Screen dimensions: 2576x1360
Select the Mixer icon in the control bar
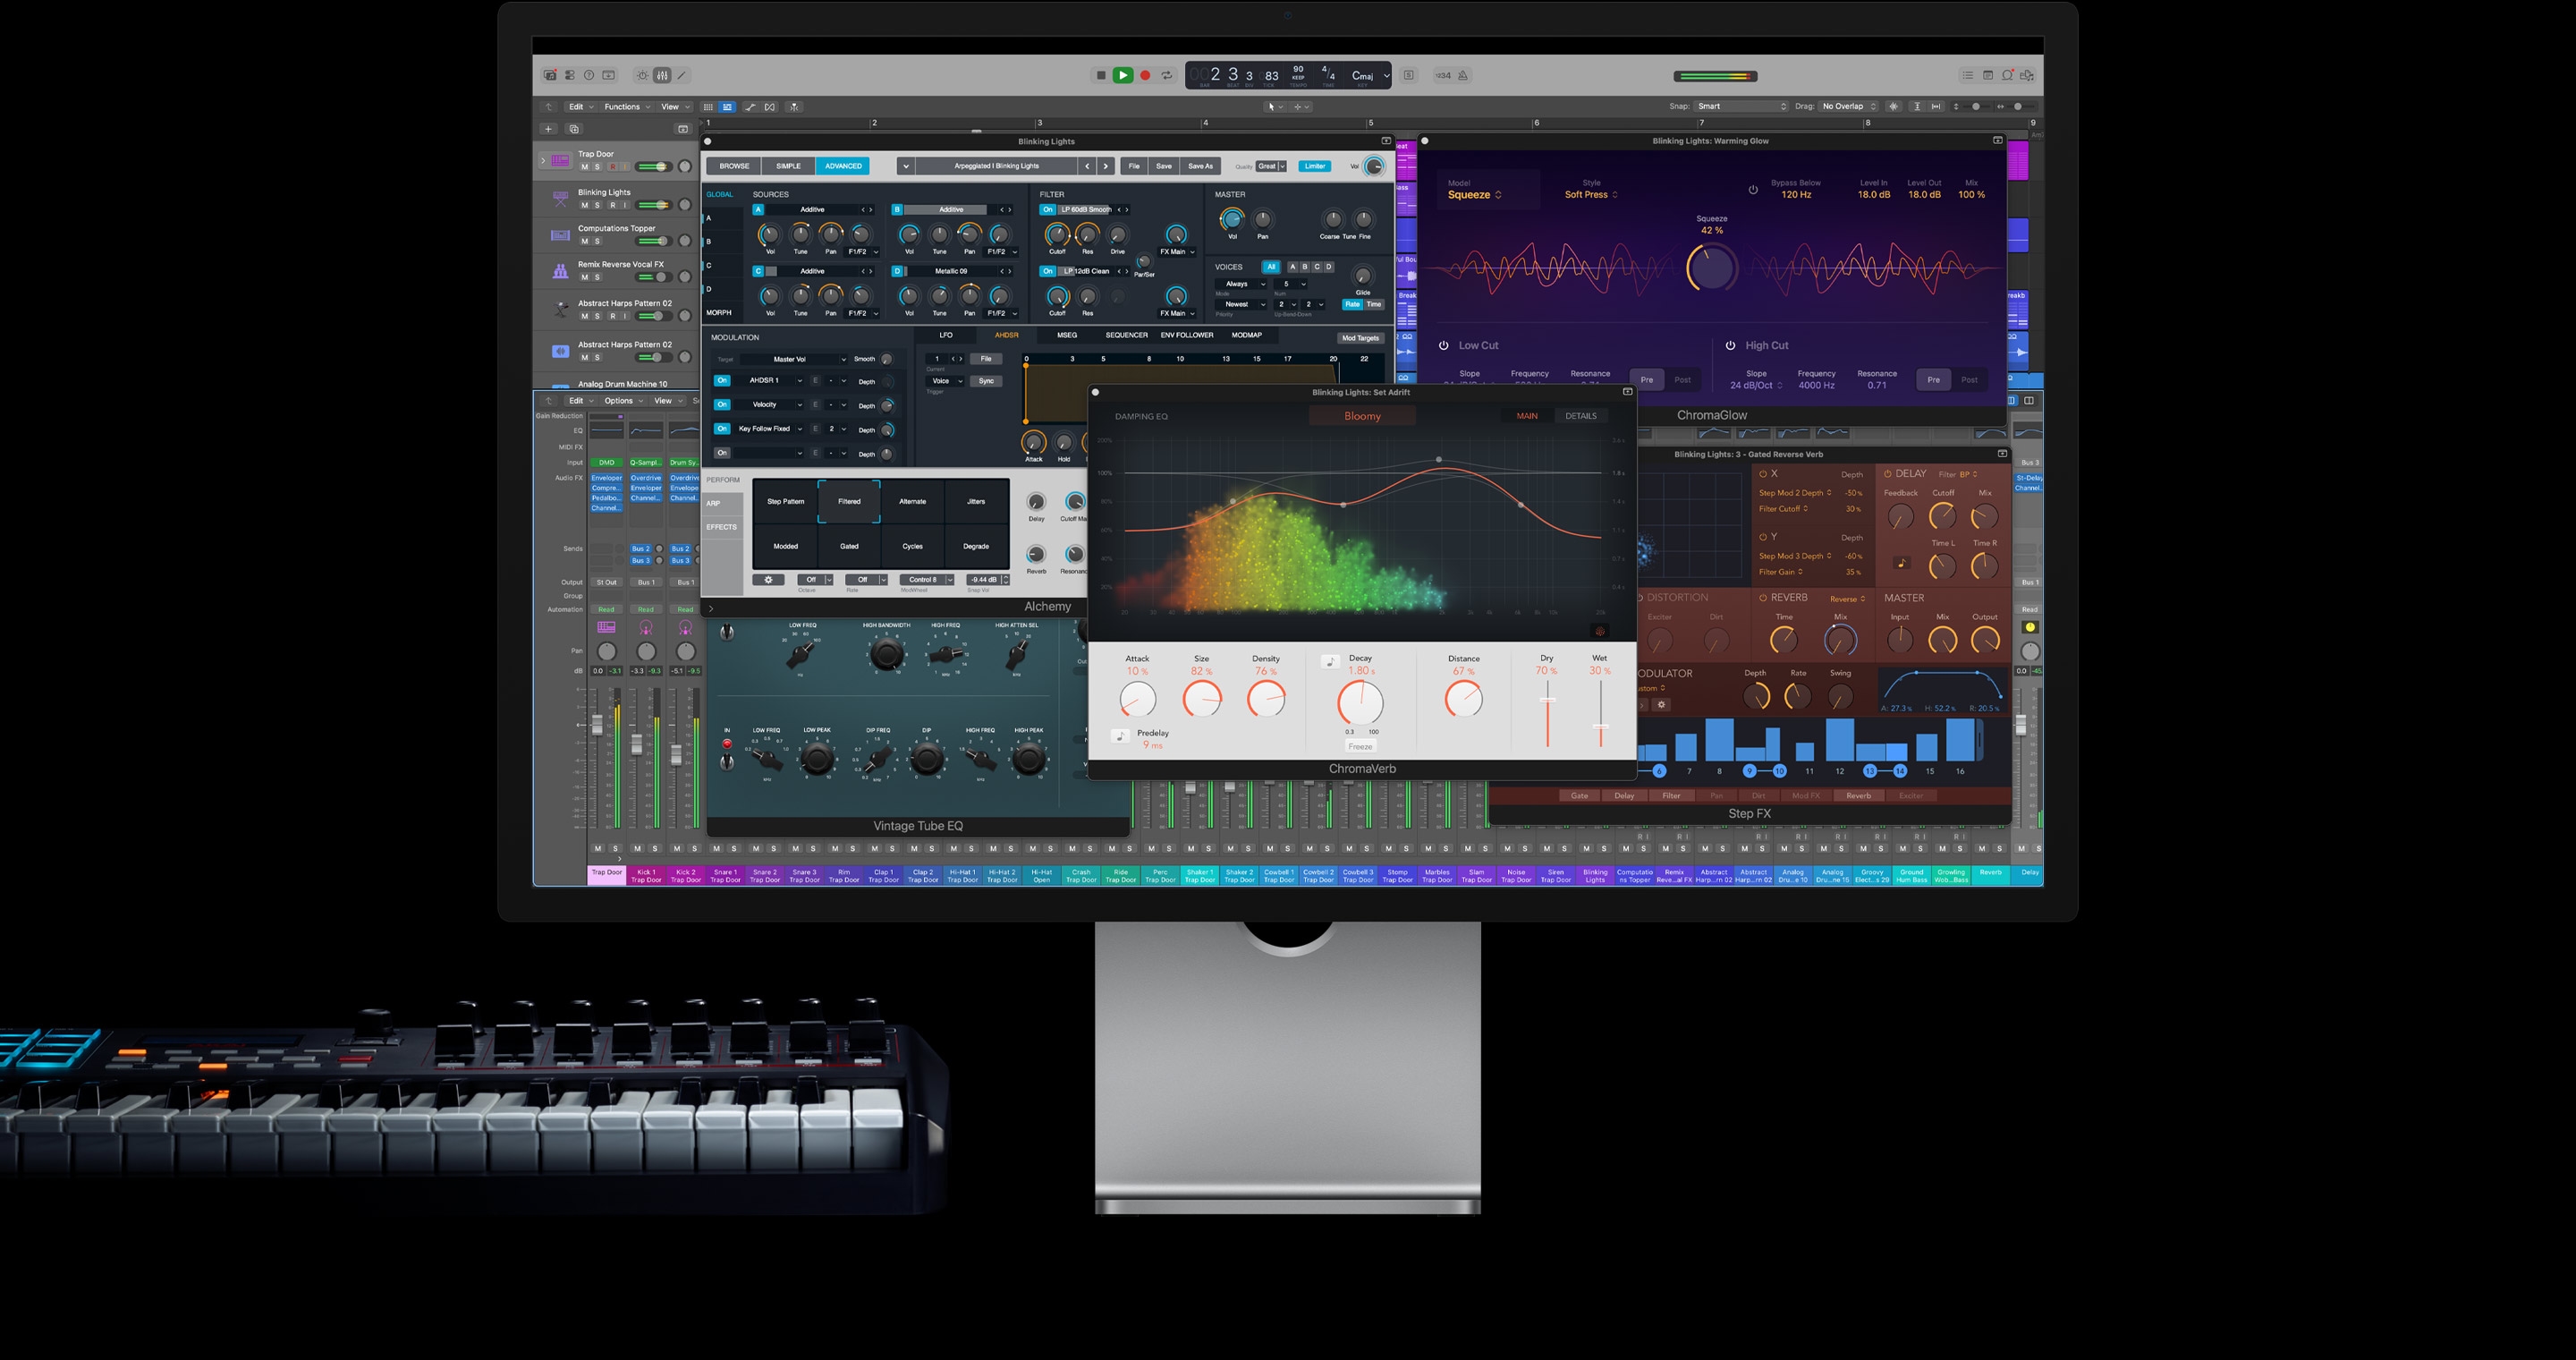[661, 75]
